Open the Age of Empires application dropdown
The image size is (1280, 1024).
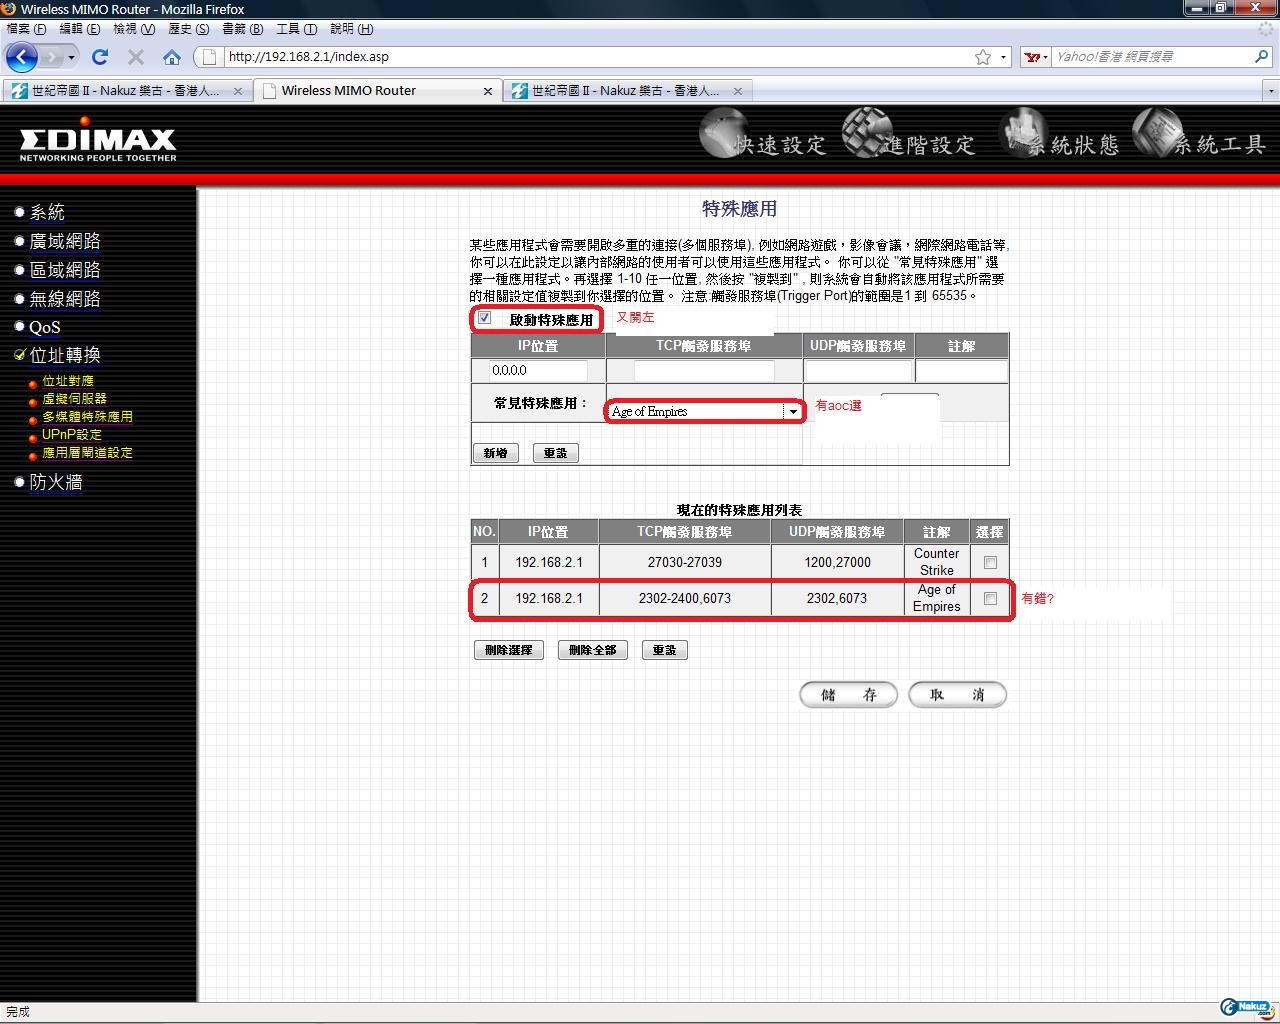tap(705, 411)
